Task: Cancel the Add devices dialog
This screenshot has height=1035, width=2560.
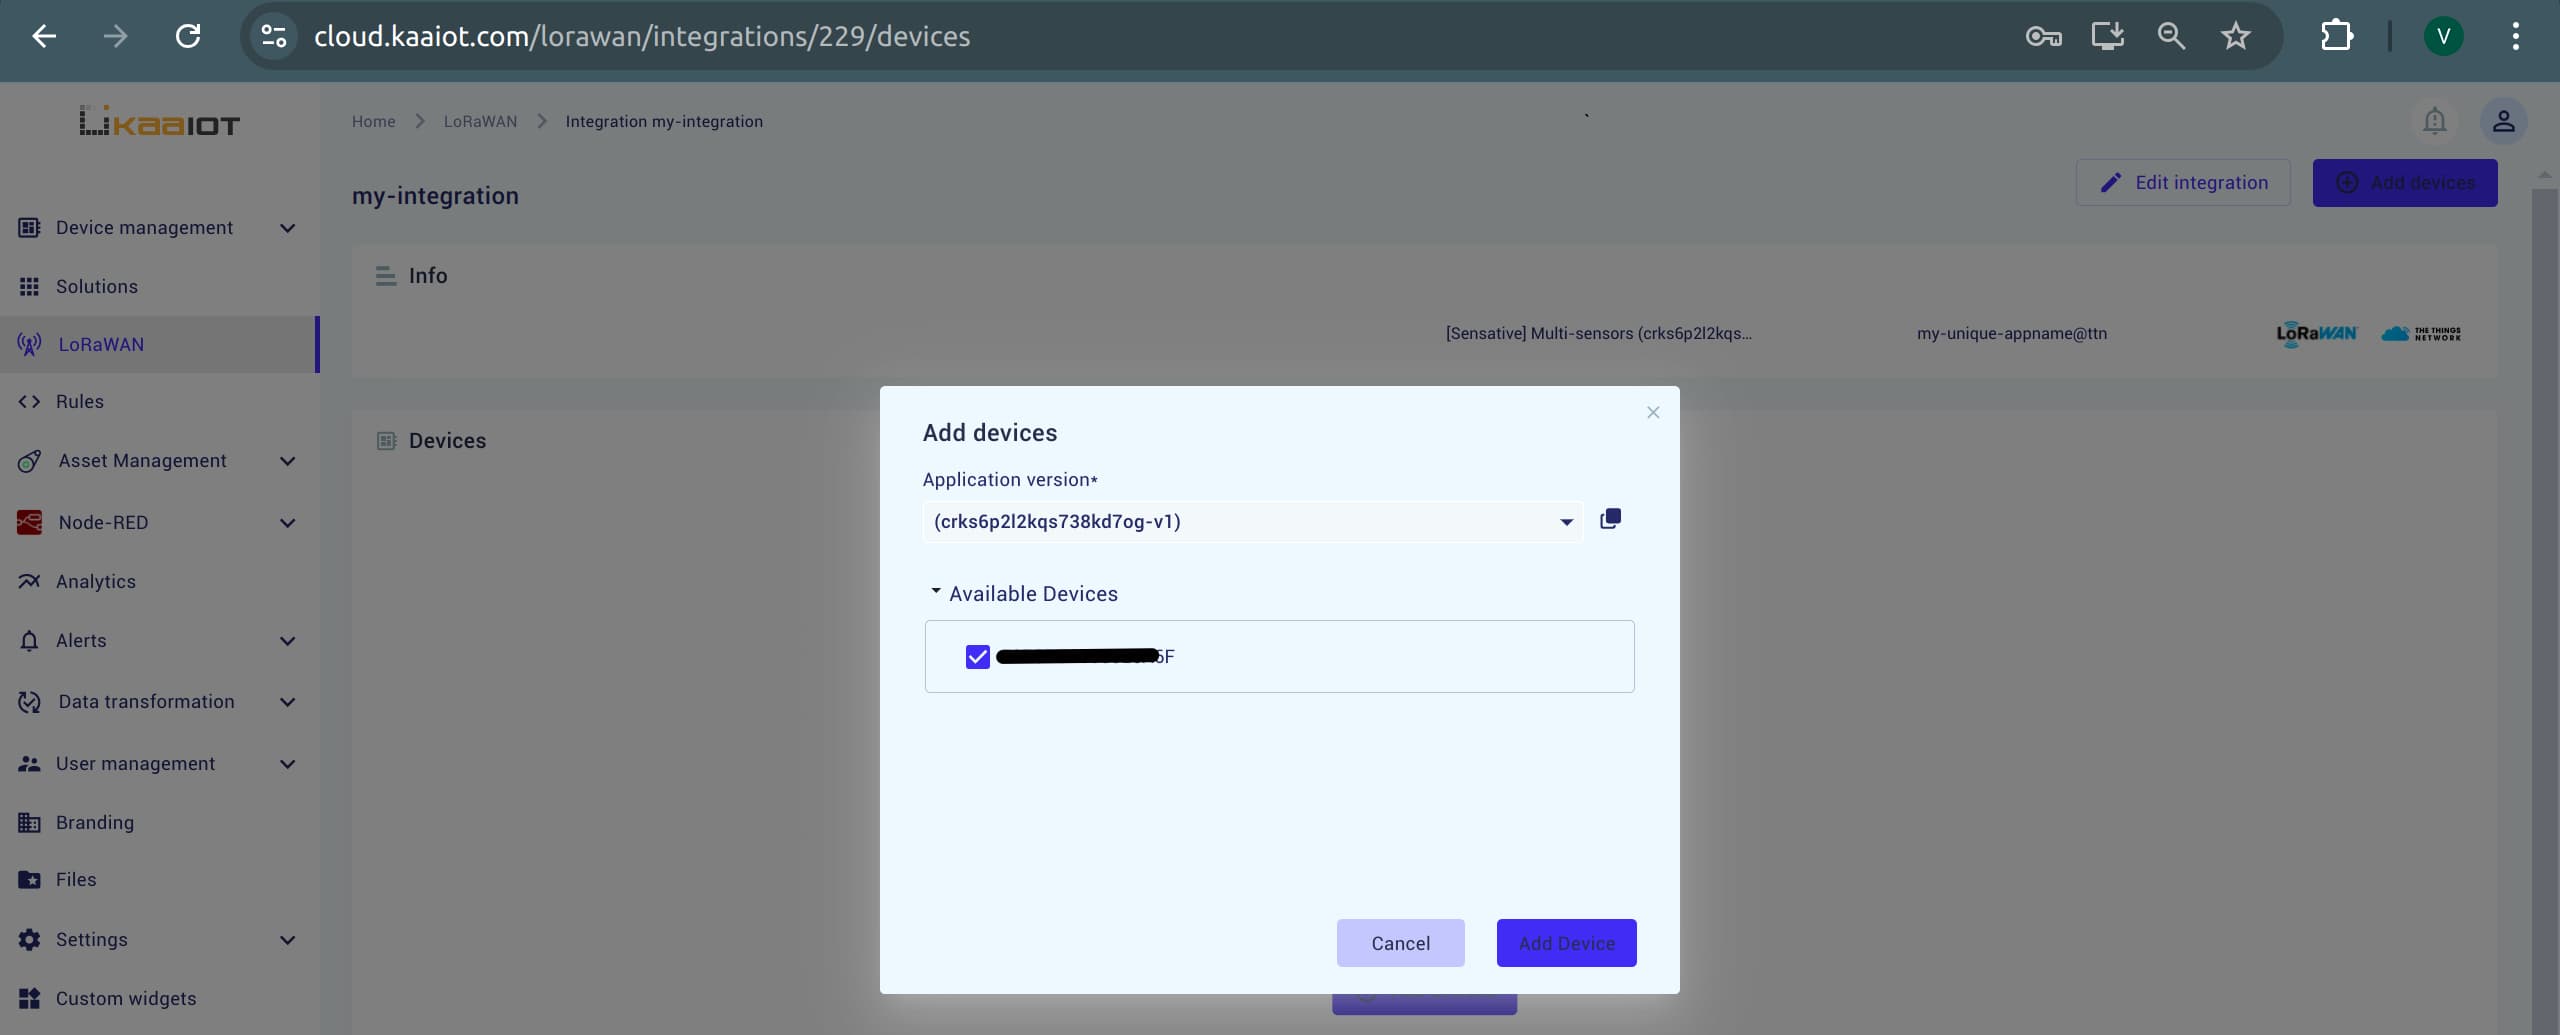Action: coord(1399,942)
